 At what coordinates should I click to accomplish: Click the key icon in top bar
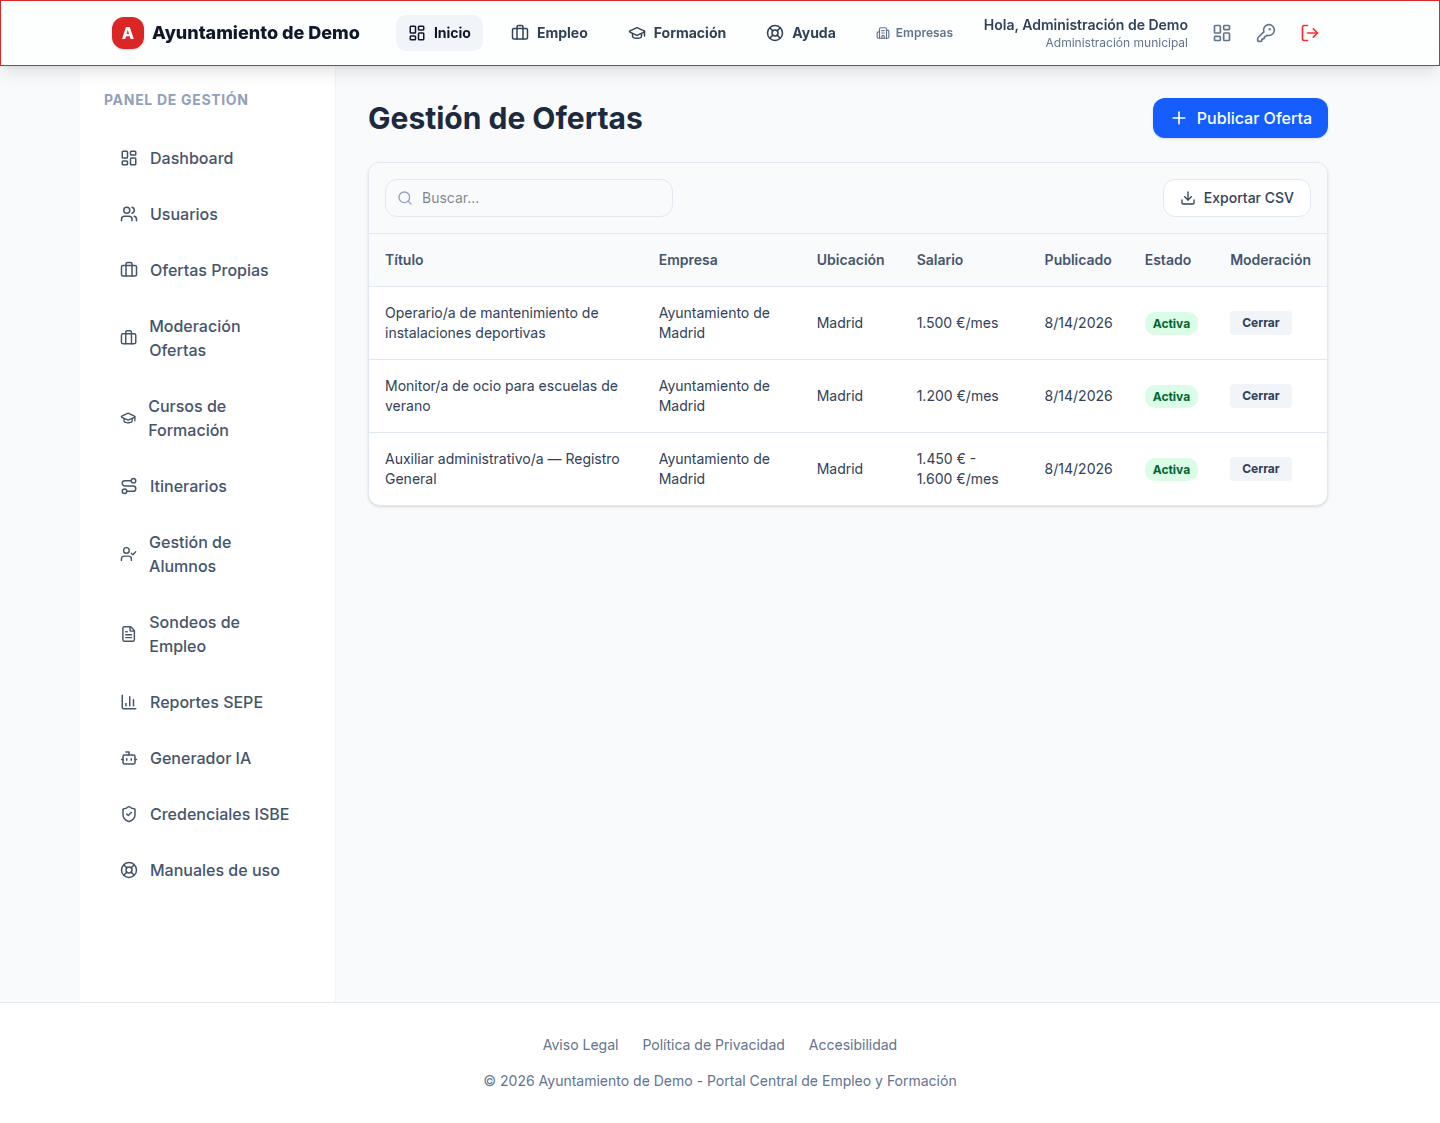tap(1266, 33)
